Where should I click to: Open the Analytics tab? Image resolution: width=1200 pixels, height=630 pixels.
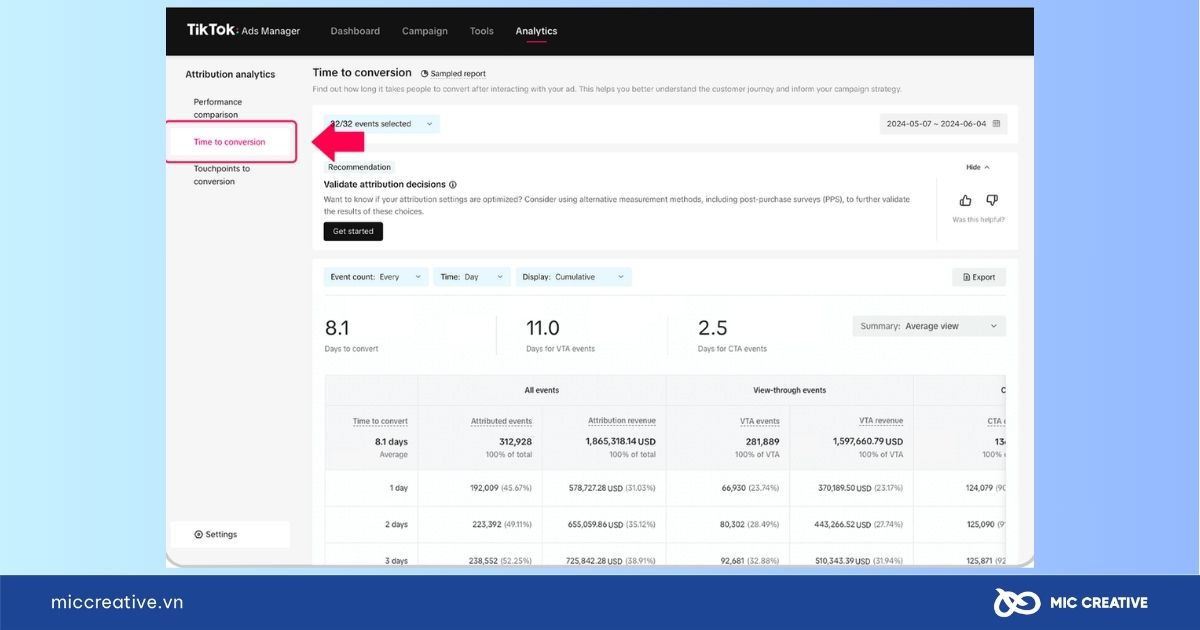pyautogui.click(x=536, y=31)
